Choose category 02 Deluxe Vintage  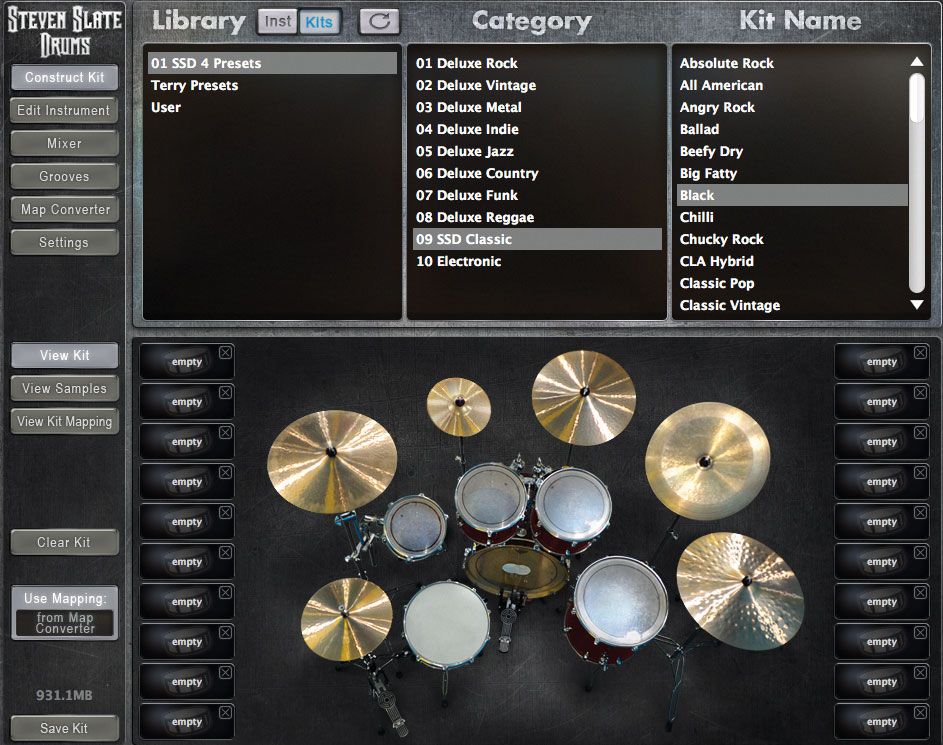pos(538,85)
